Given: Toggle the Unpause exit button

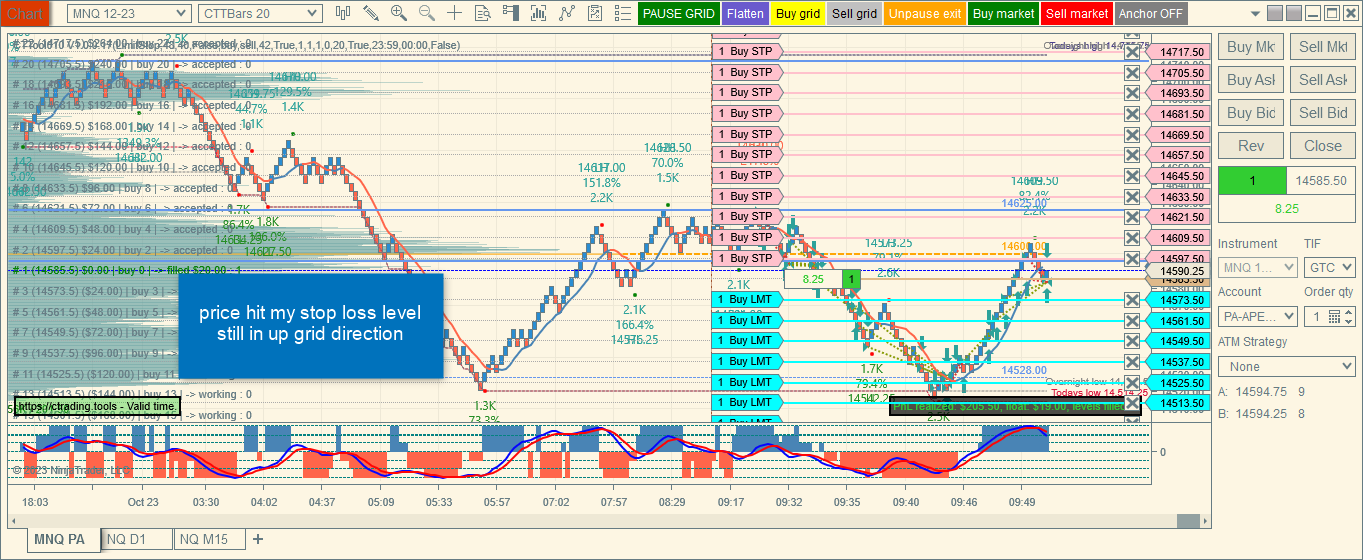Looking at the screenshot, I should pos(924,14).
